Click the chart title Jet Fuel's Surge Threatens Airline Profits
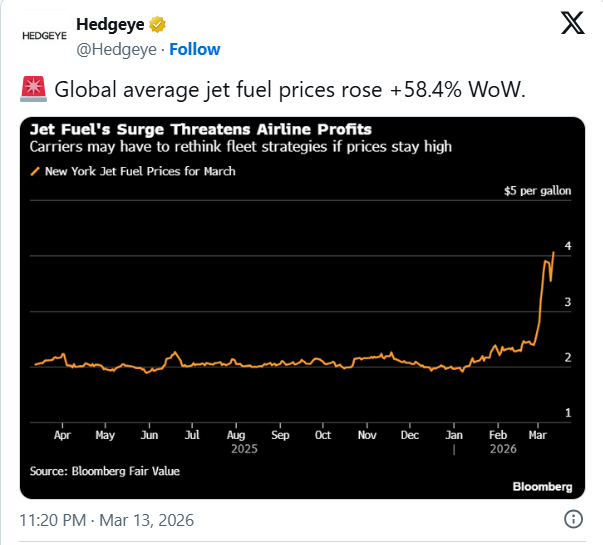Image resolution: width=603 pixels, height=545 pixels. pyautogui.click(x=201, y=130)
